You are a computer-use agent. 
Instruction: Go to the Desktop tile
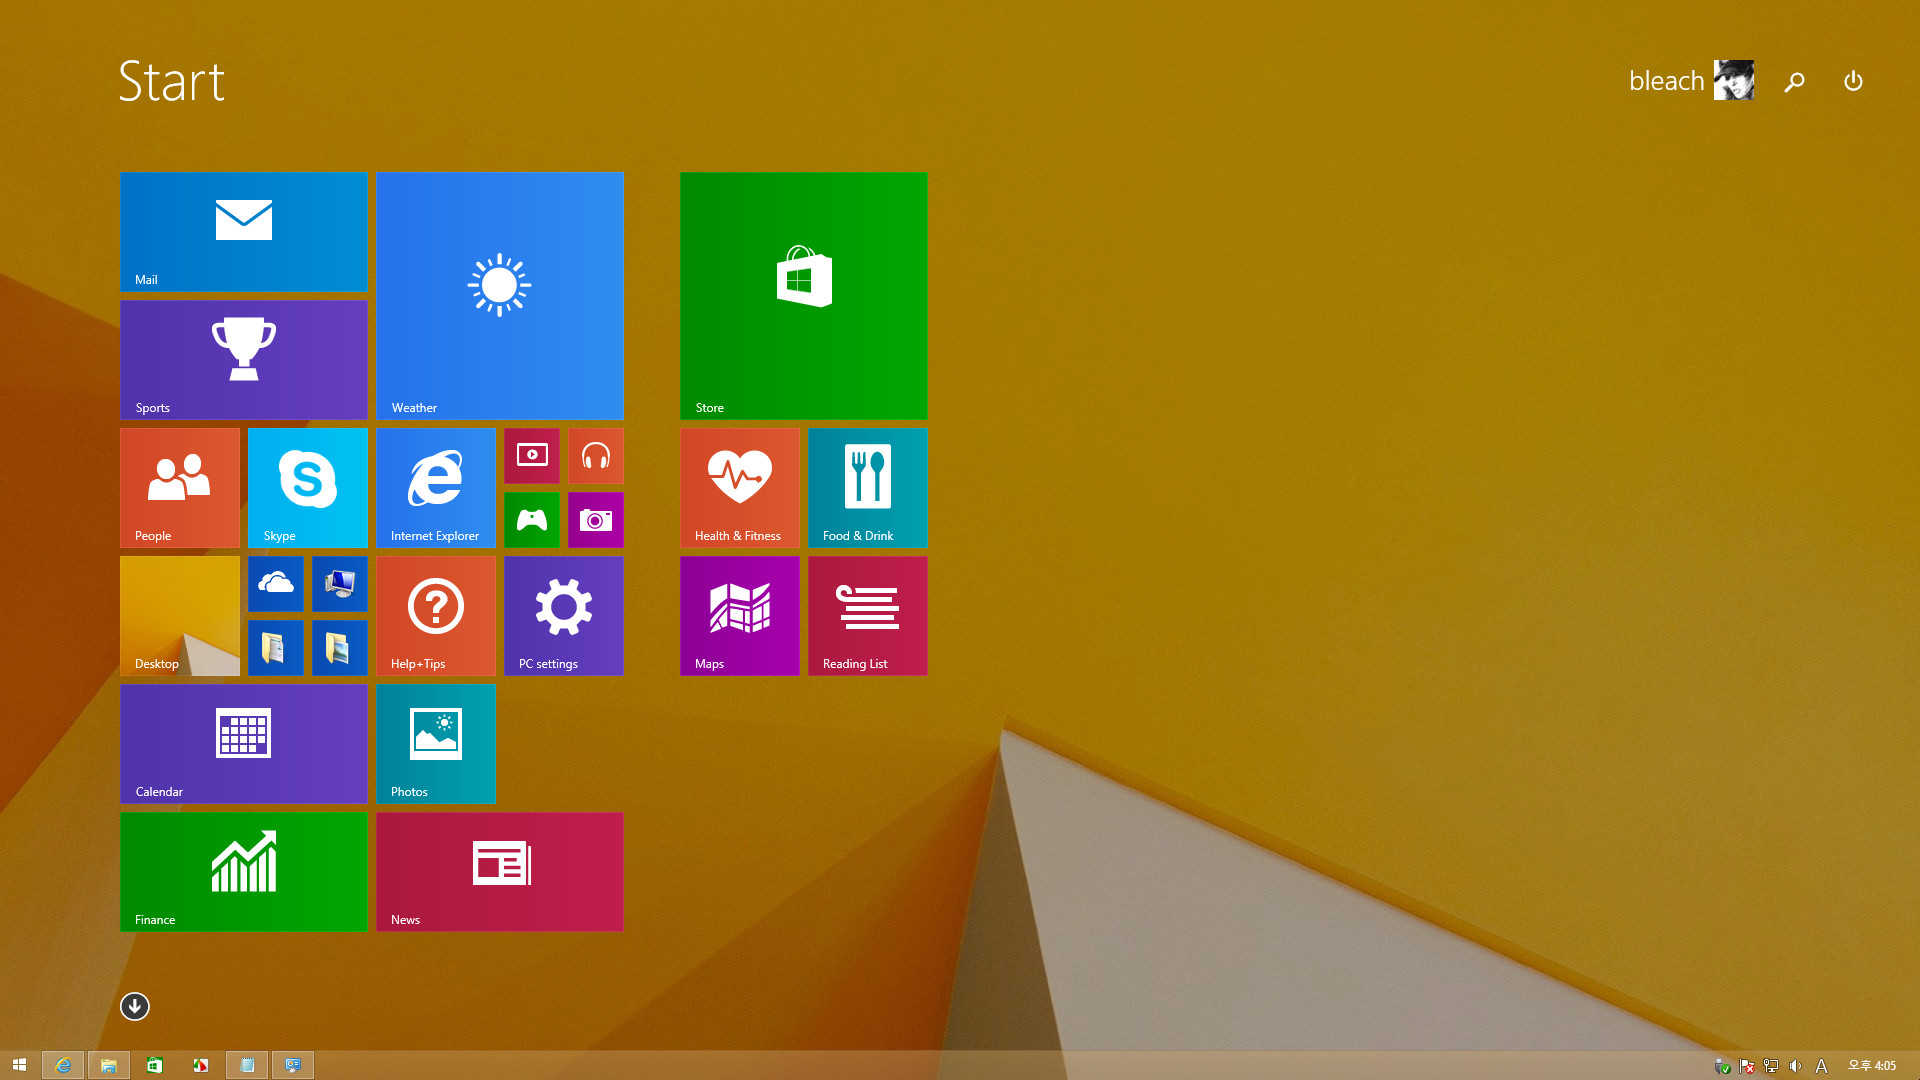click(x=180, y=616)
